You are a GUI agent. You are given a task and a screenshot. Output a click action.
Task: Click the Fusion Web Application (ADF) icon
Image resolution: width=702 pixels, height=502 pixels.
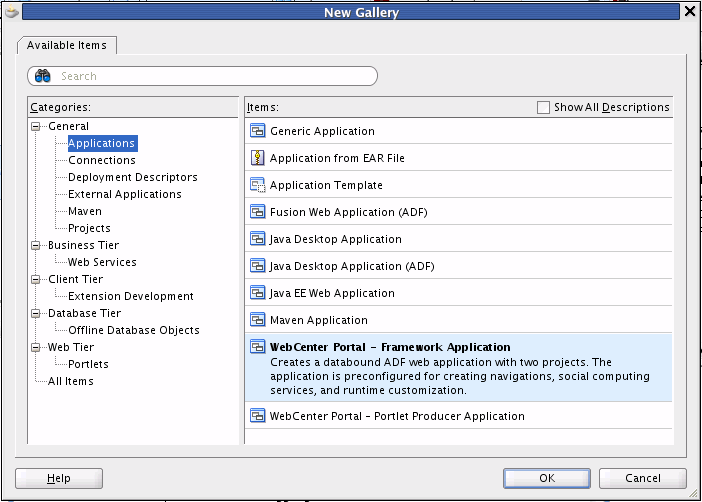[x=257, y=212]
